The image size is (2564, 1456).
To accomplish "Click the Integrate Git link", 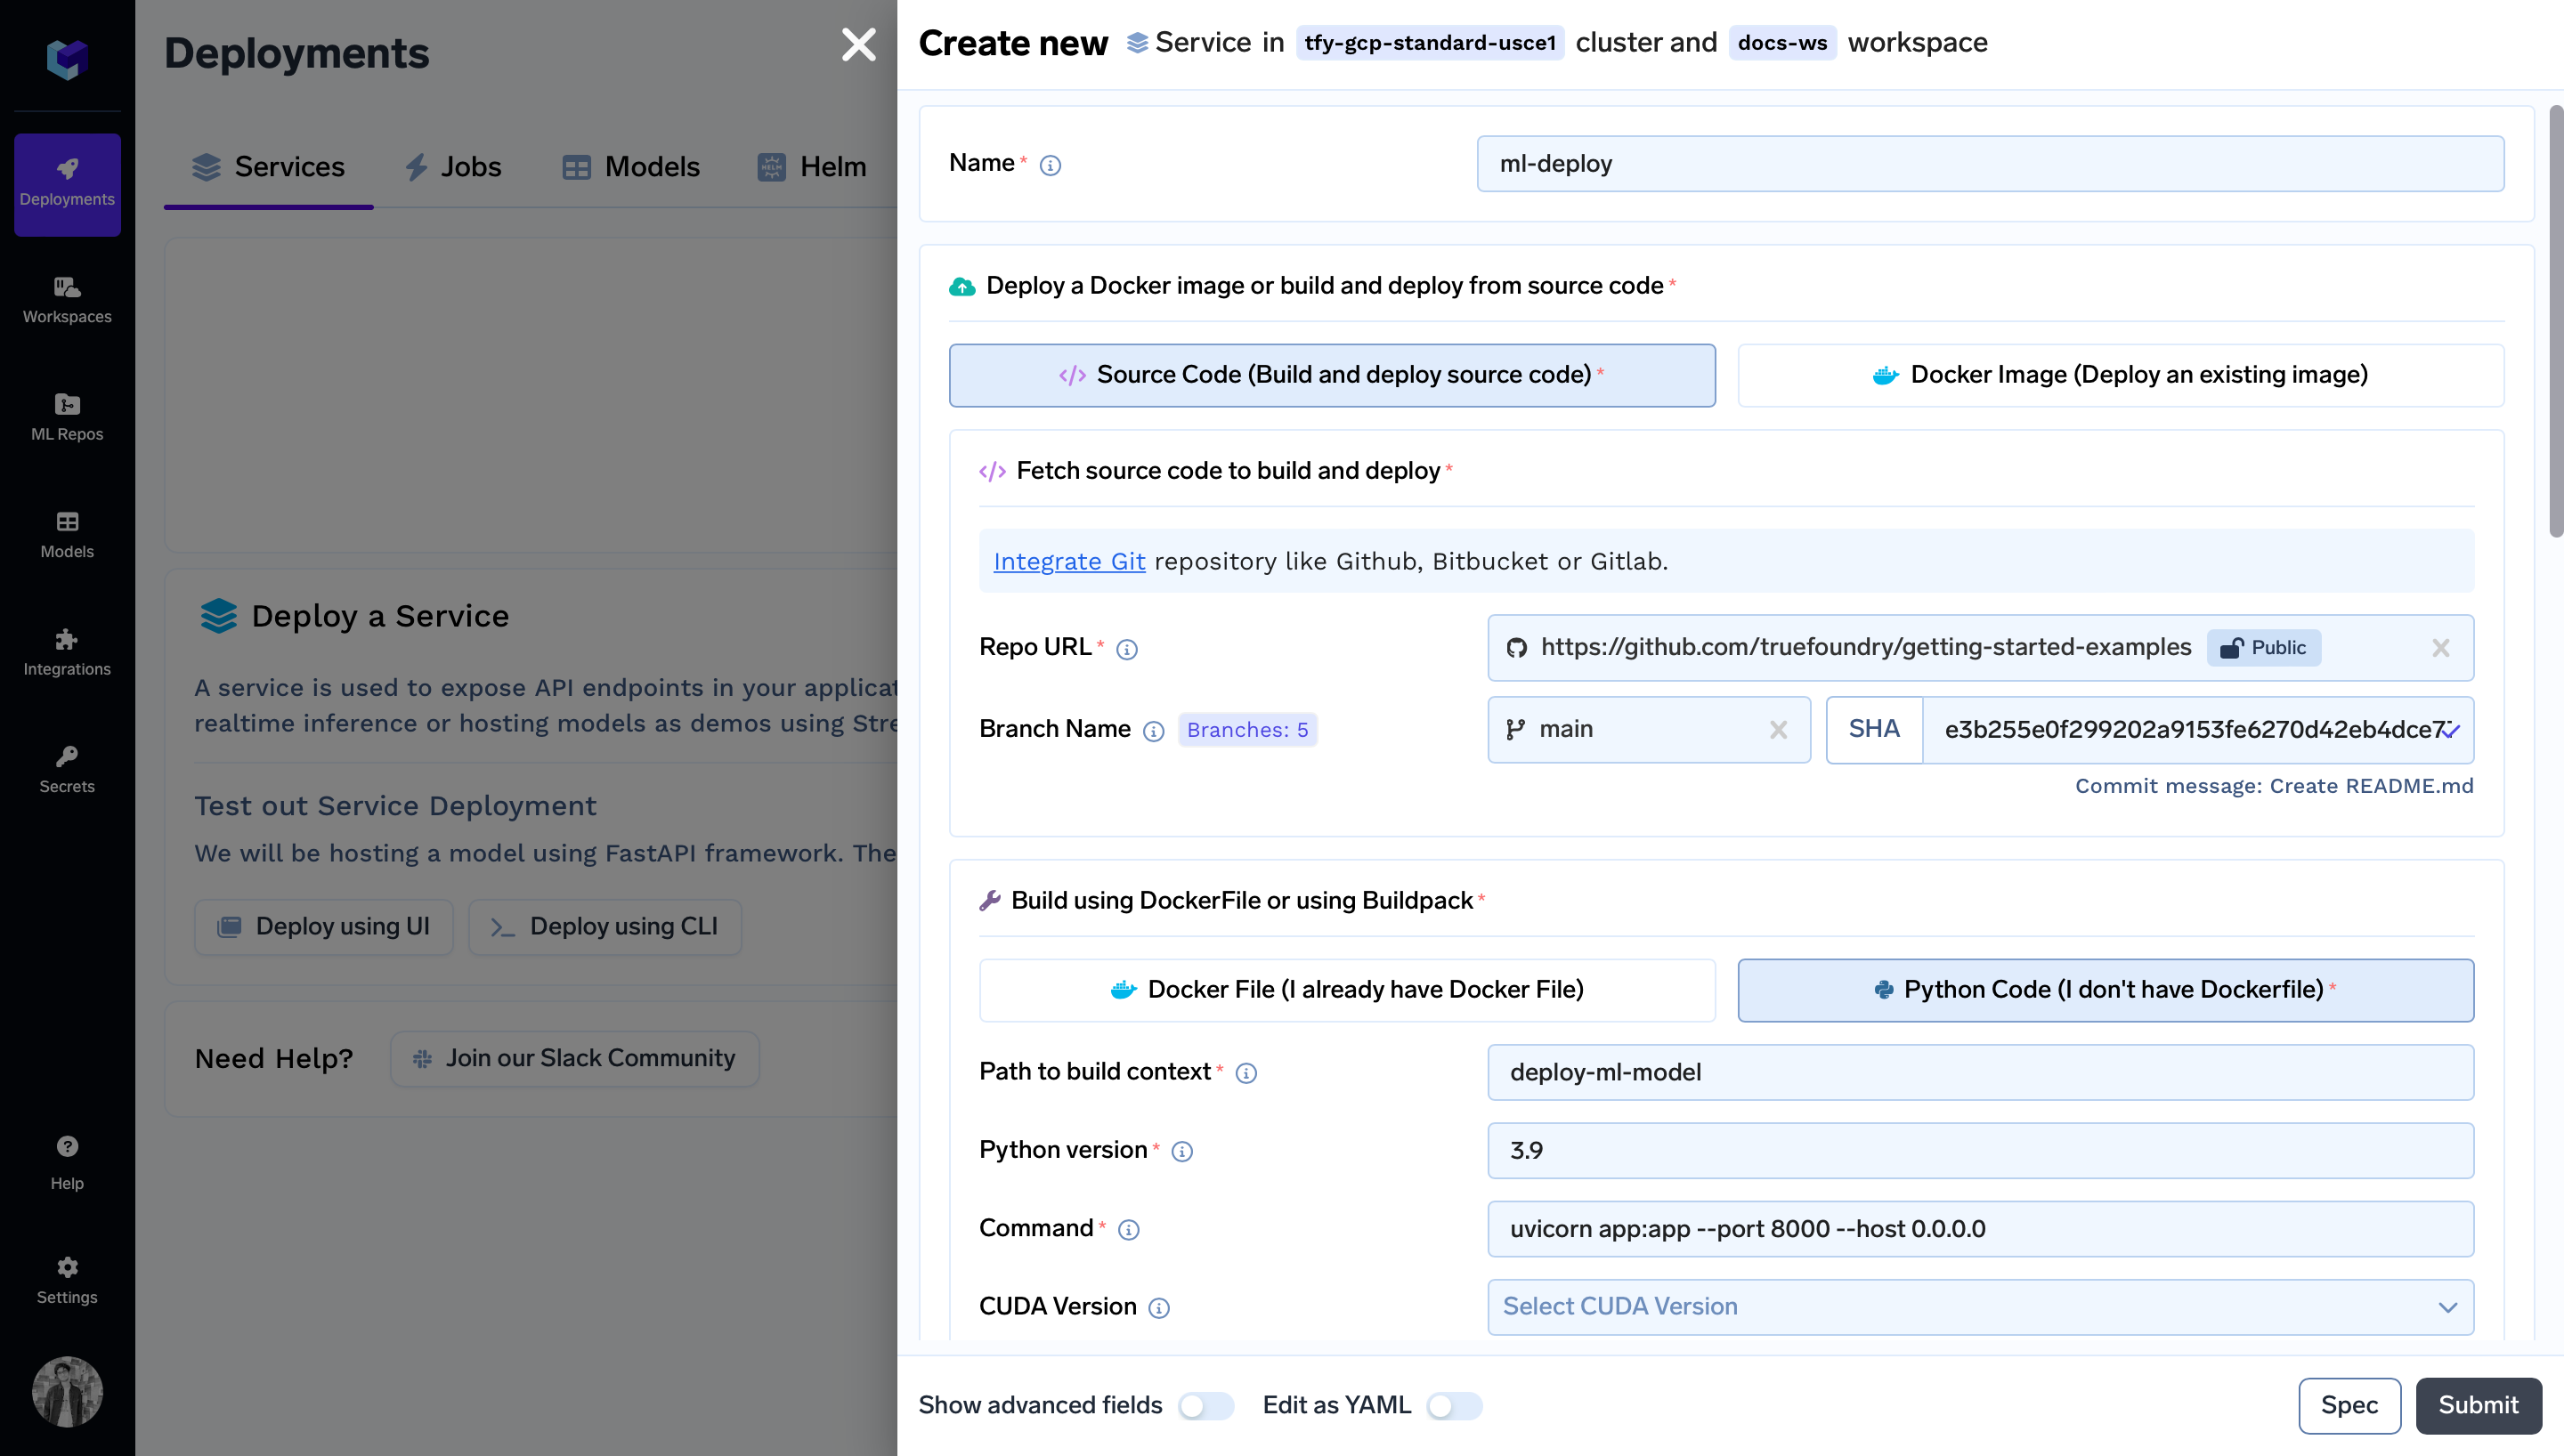I will pyautogui.click(x=1068, y=561).
